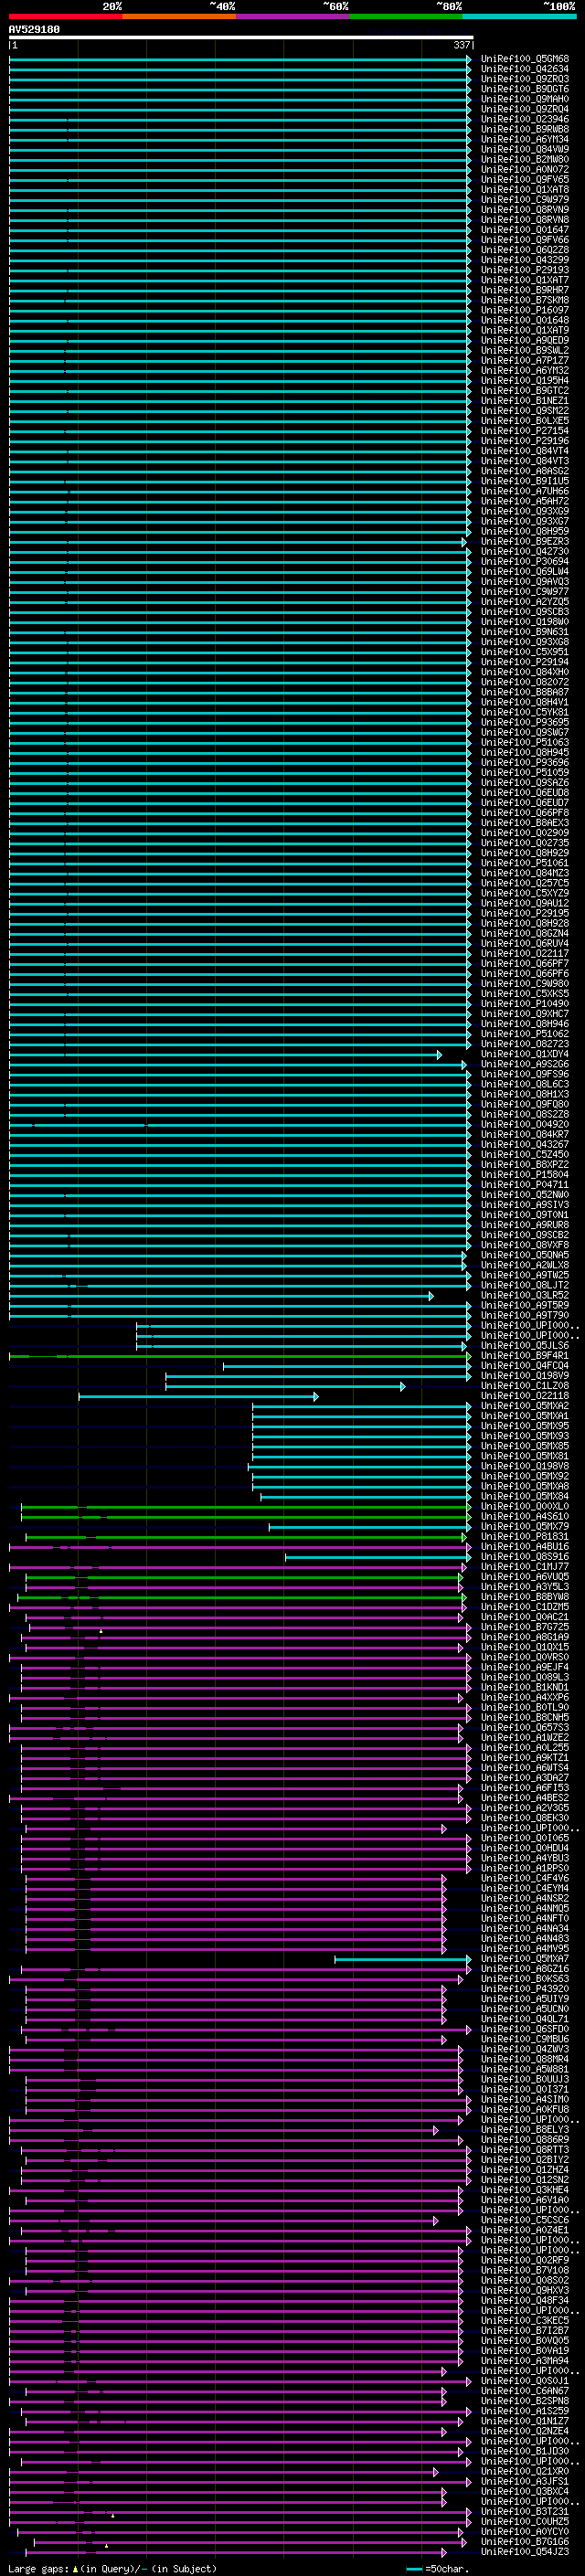Click the UniRef100_A3MA94 label

point(524,2360)
